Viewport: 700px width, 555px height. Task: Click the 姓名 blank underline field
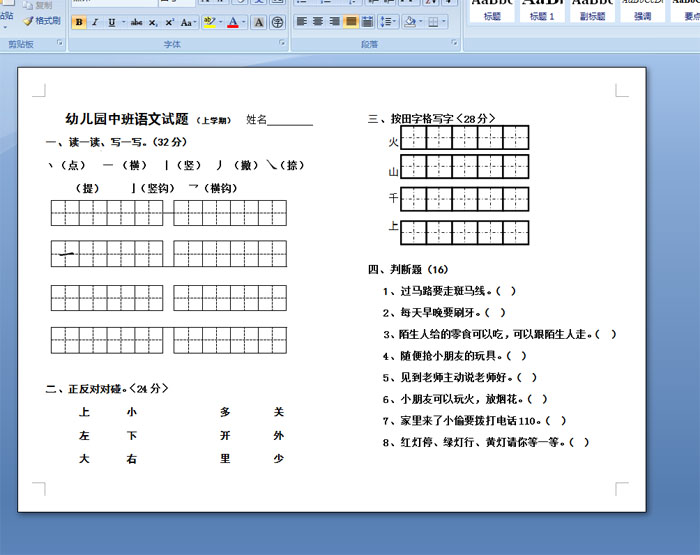290,121
